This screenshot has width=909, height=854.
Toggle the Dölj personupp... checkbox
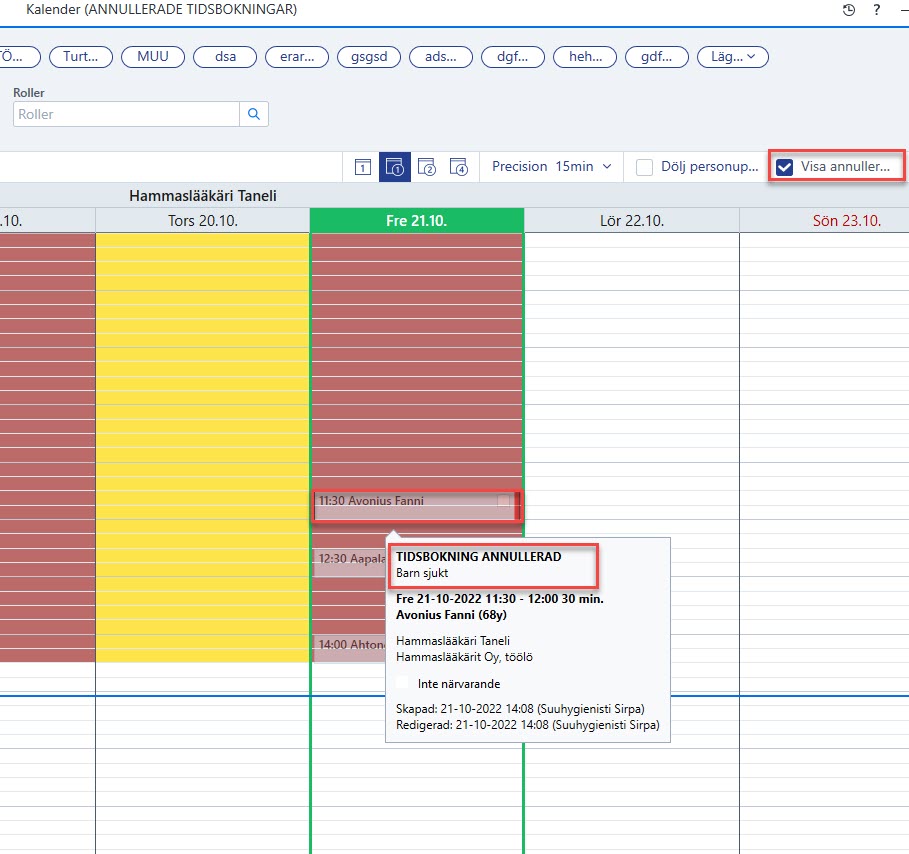(644, 168)
